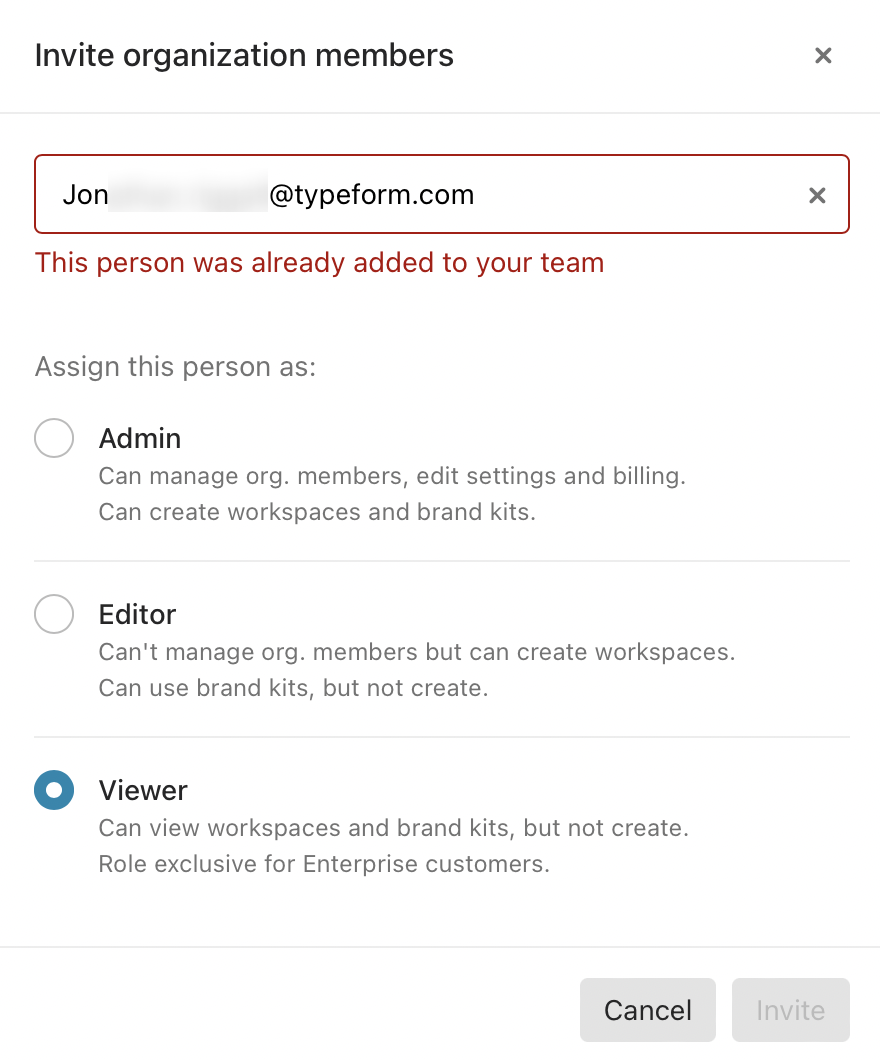Click the Invite organization members title
The height and width of the screenshot is (1060, 880).
(x=243, y=55)
